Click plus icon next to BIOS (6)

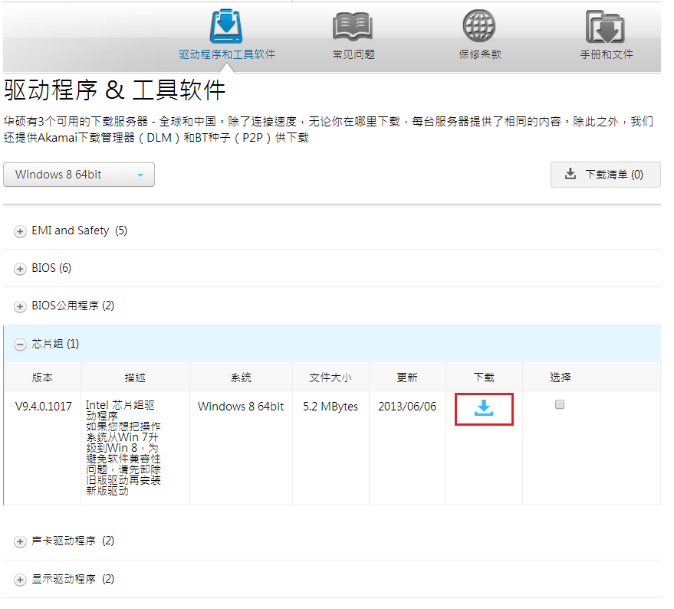[20, 269]
